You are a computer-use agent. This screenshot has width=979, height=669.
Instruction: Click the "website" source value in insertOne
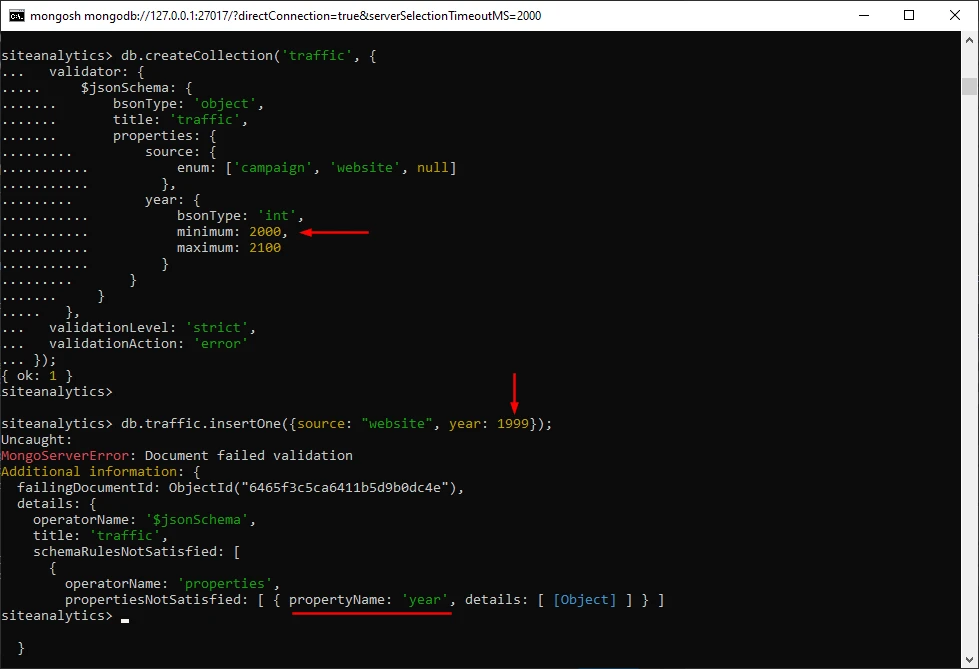(396, 424)
